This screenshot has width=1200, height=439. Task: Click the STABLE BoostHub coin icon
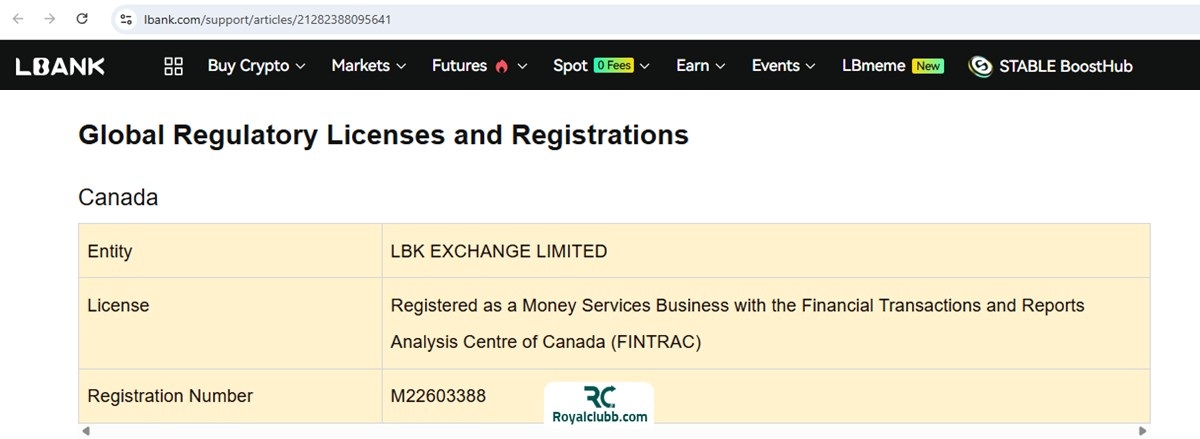[x=980, y=66]
